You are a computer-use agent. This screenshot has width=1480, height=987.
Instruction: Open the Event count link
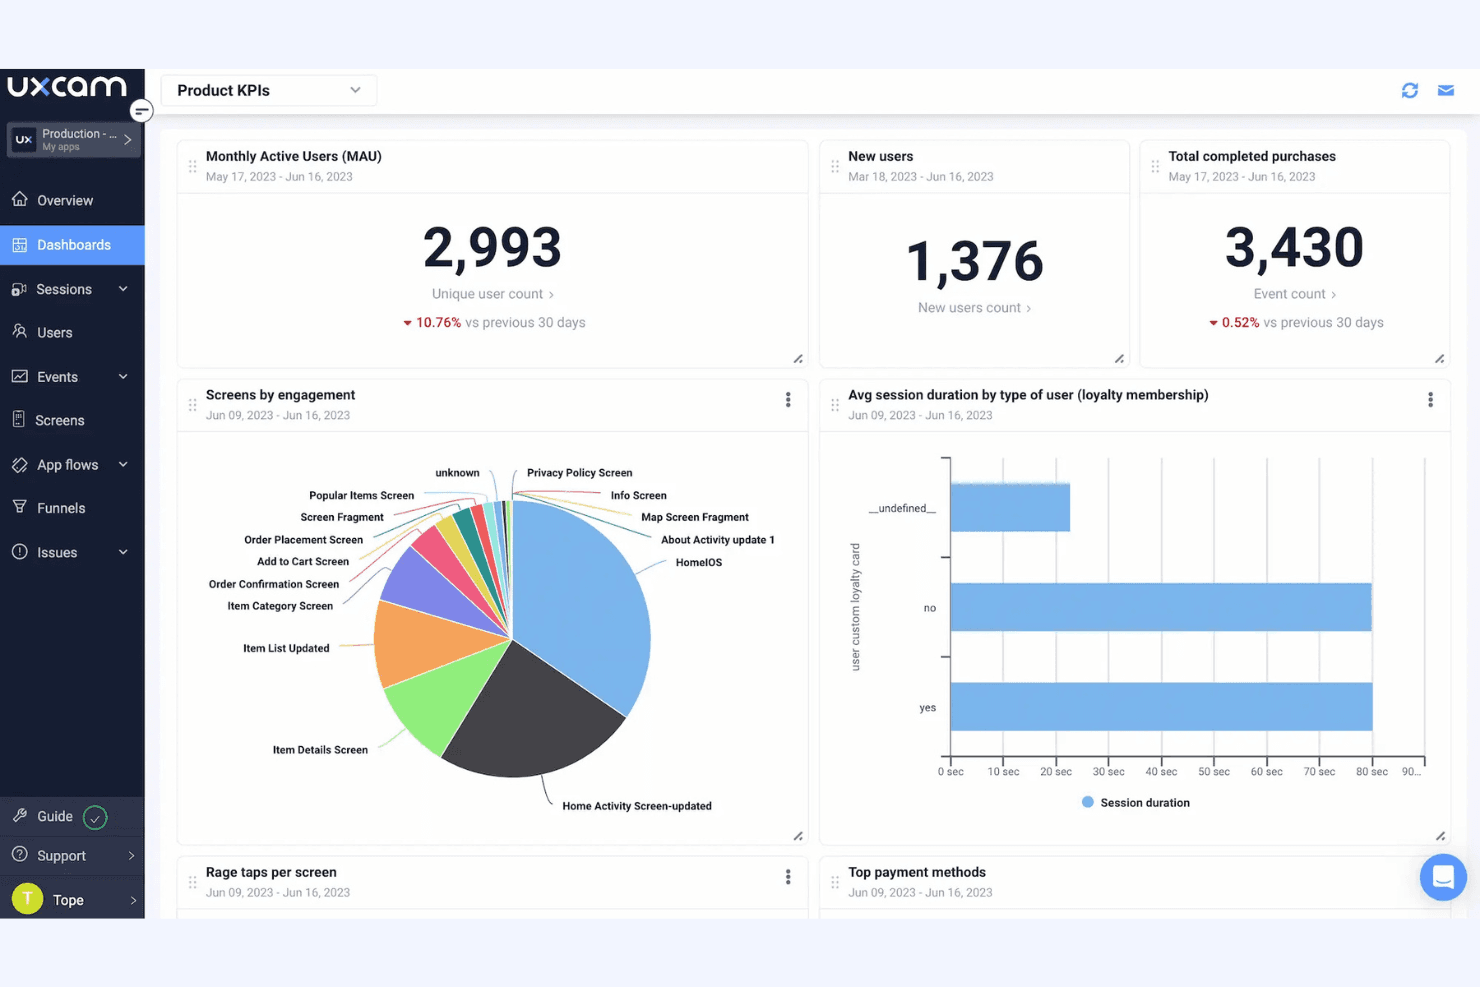[x=1295, y=294]
